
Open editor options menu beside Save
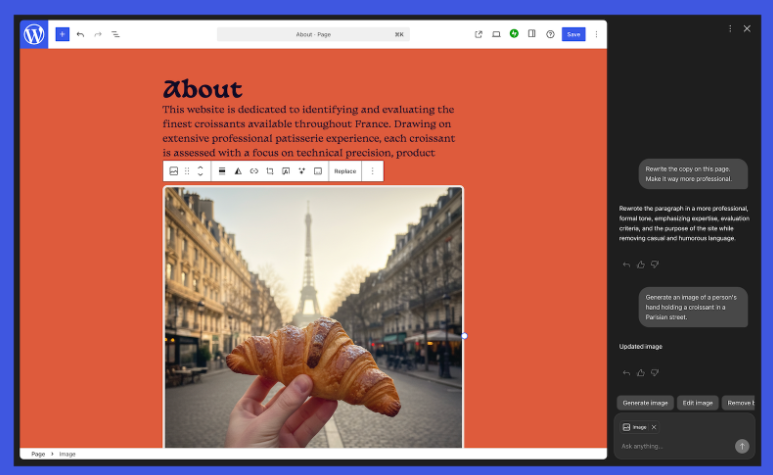[x=596, y=34]
